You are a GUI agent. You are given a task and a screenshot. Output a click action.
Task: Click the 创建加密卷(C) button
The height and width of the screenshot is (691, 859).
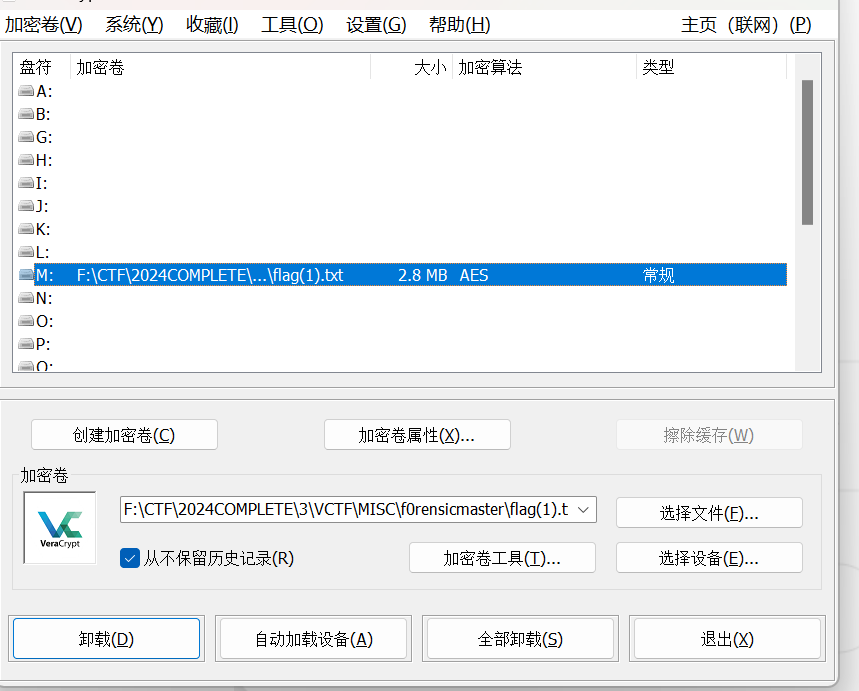point(124,435)
